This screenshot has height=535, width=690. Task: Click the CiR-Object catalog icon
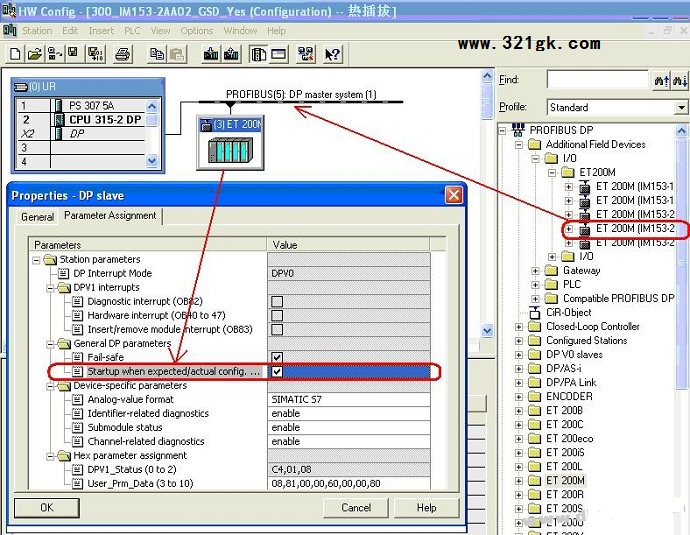(535, 313)
